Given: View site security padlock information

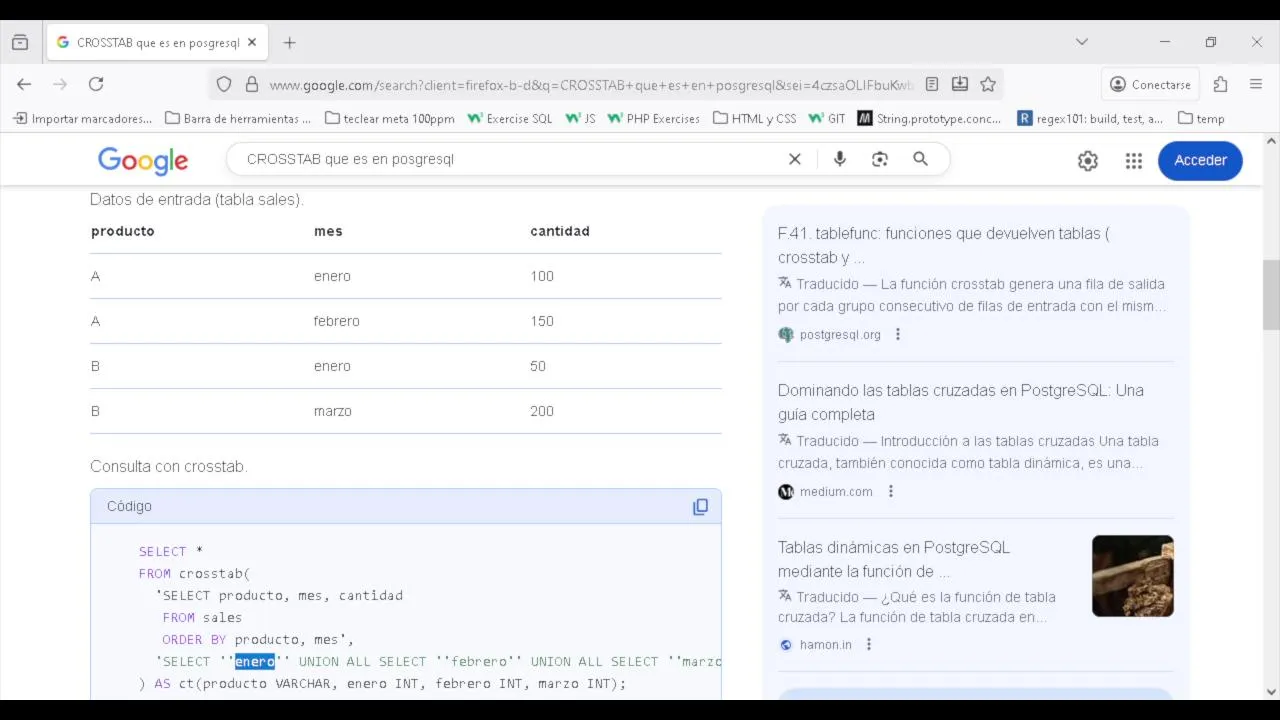Looking at the screenshot, I should click(252, 85).
